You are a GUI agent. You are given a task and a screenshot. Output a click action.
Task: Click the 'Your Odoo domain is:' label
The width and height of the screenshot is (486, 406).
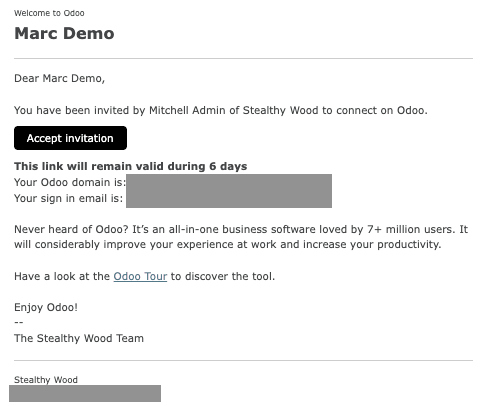70,182
